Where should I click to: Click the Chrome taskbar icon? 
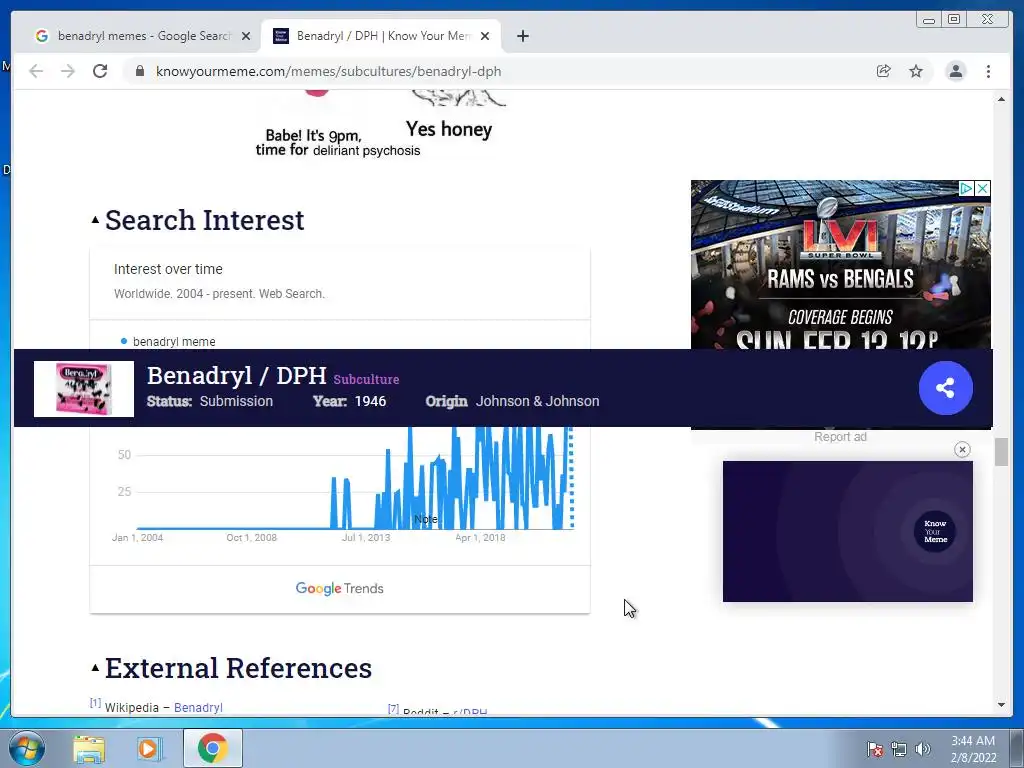pyautogui.click(x=212, y=748)
